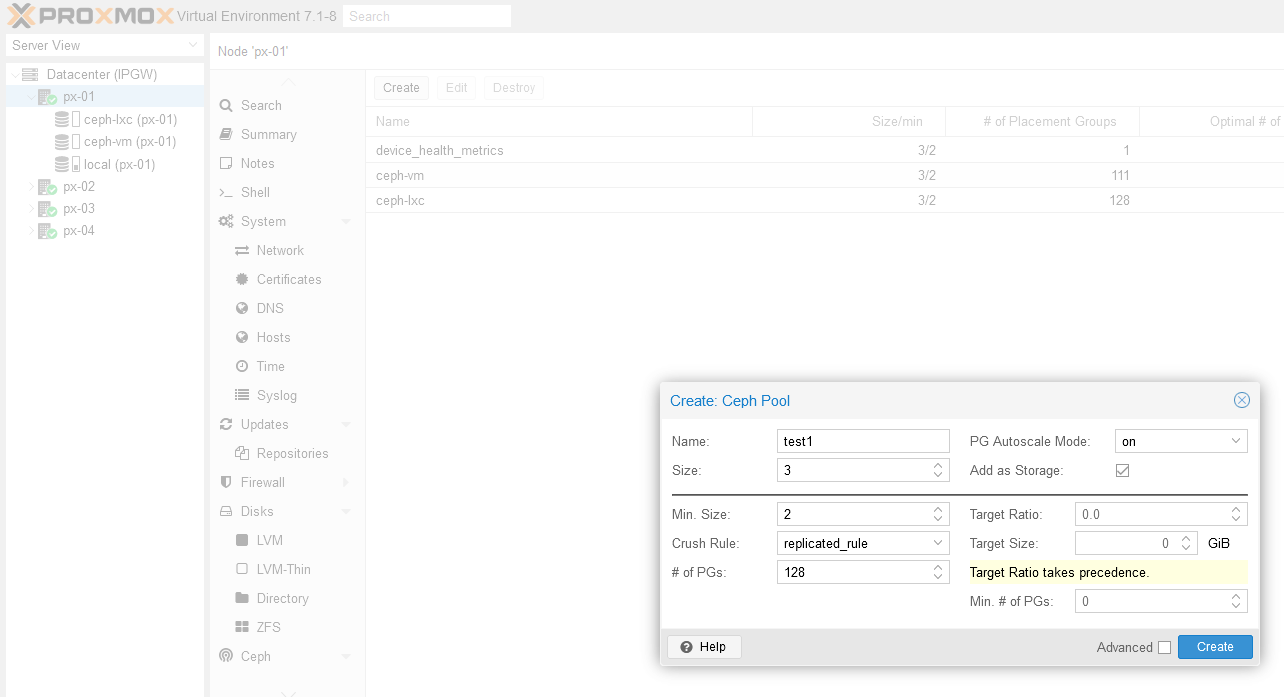Click the Firewall shield icon

(226, 482)
